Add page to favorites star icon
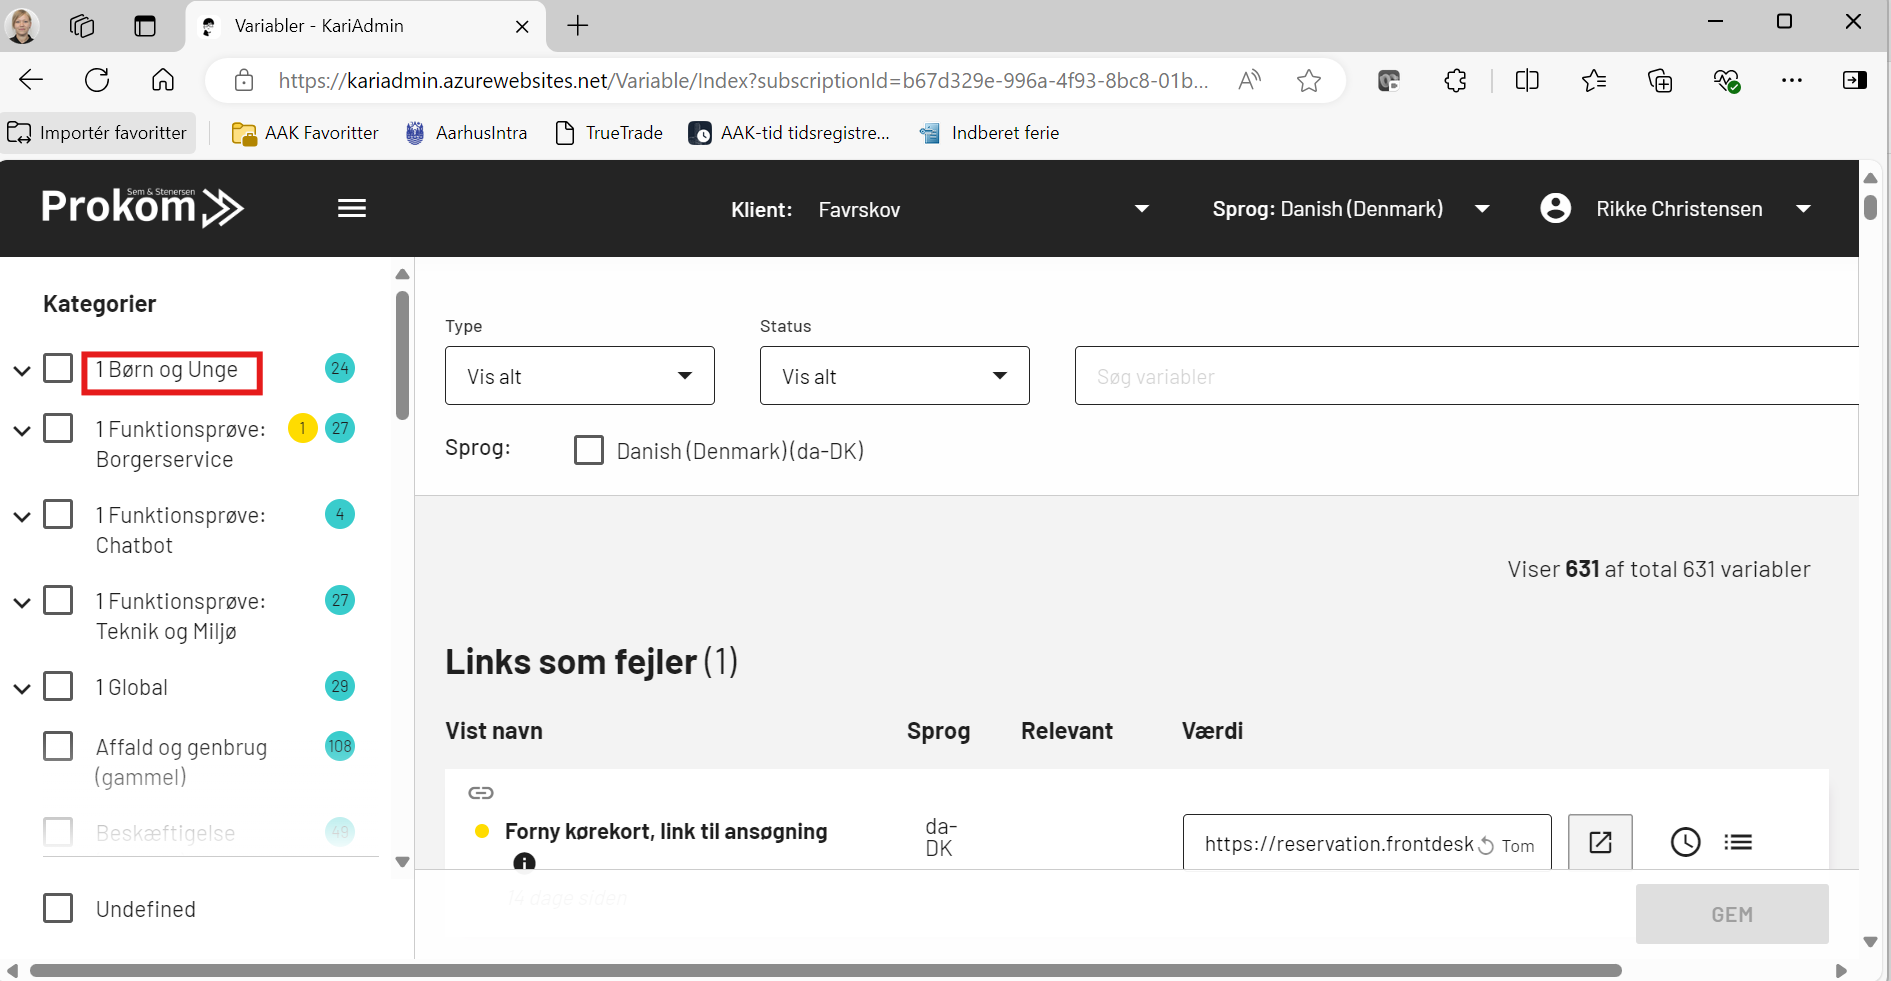Image resolution: width=1891 pixels, height=981 pixels. [1308, 81]
